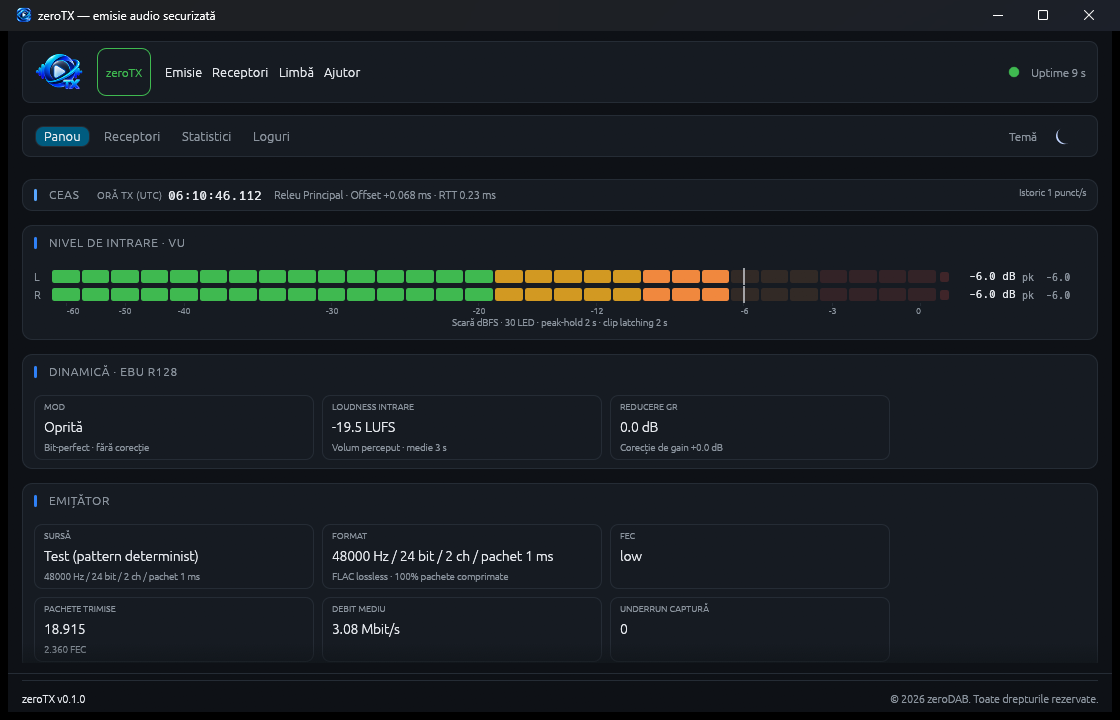The image size is (1120, 720).
Task: Click the L channel -6.0 dB readout
Action: tap(992, 276)
